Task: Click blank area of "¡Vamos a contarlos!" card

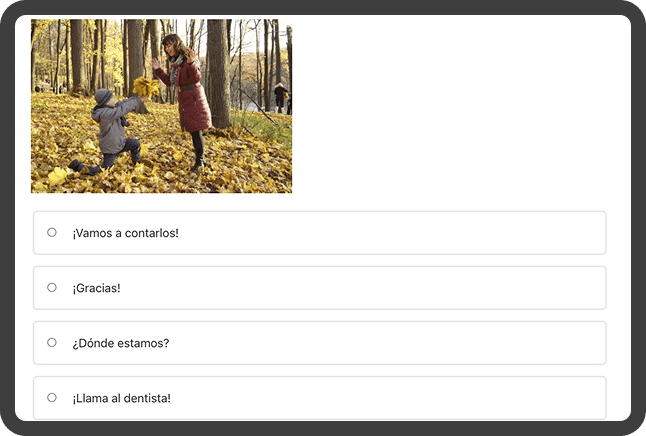Action: tap(400, 233)
